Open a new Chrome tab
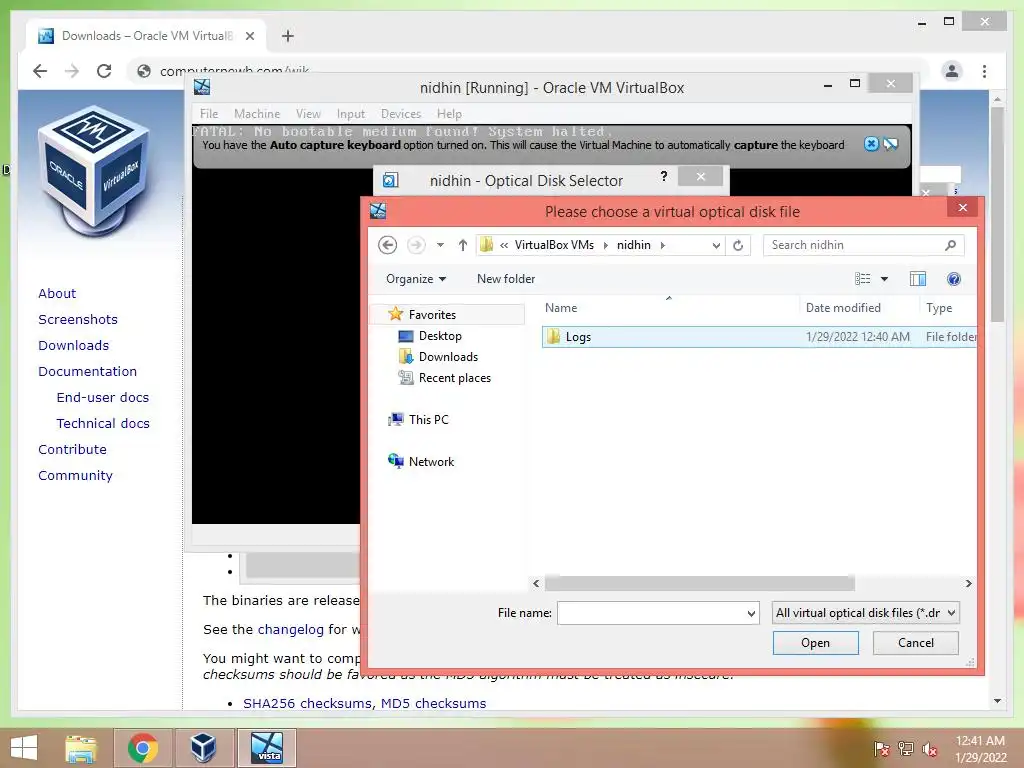1024x768 pixels. click(287, 36)
